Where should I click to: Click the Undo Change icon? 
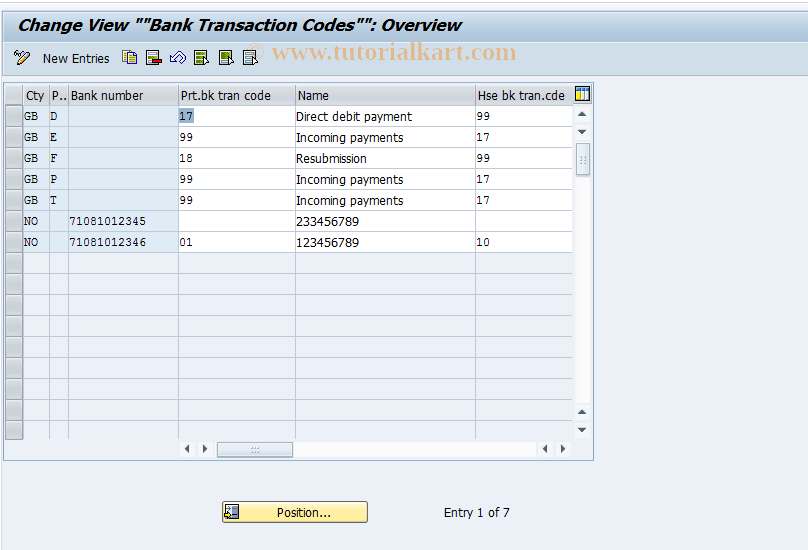pyautogui.click(x=178, y=58)
